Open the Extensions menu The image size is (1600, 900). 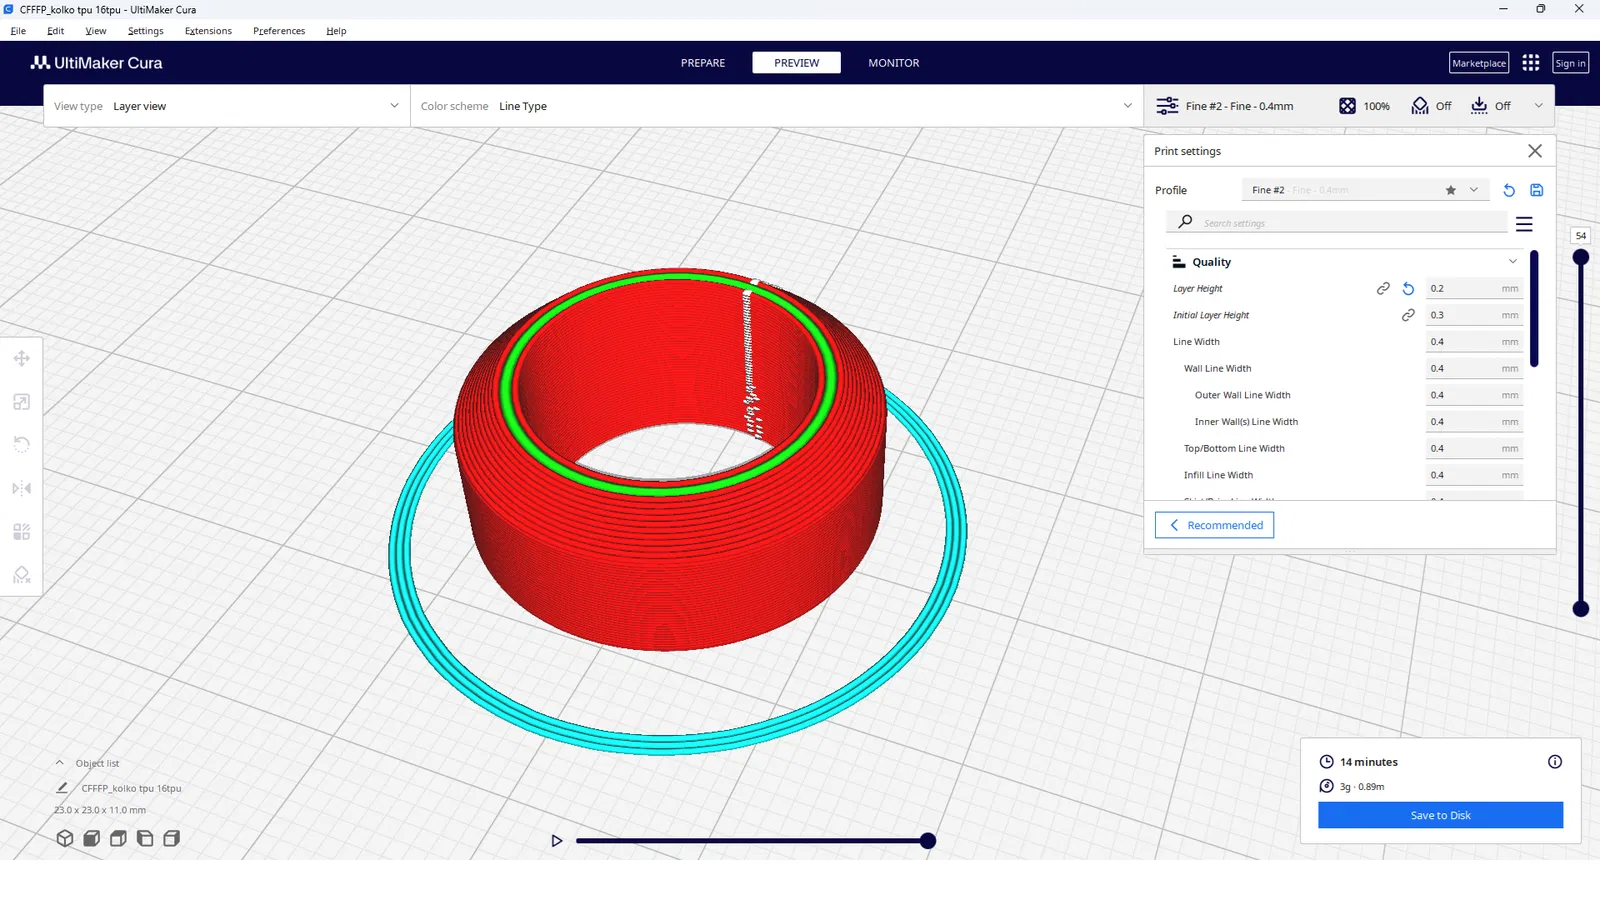pyautogui.click(x=208, y=31)
